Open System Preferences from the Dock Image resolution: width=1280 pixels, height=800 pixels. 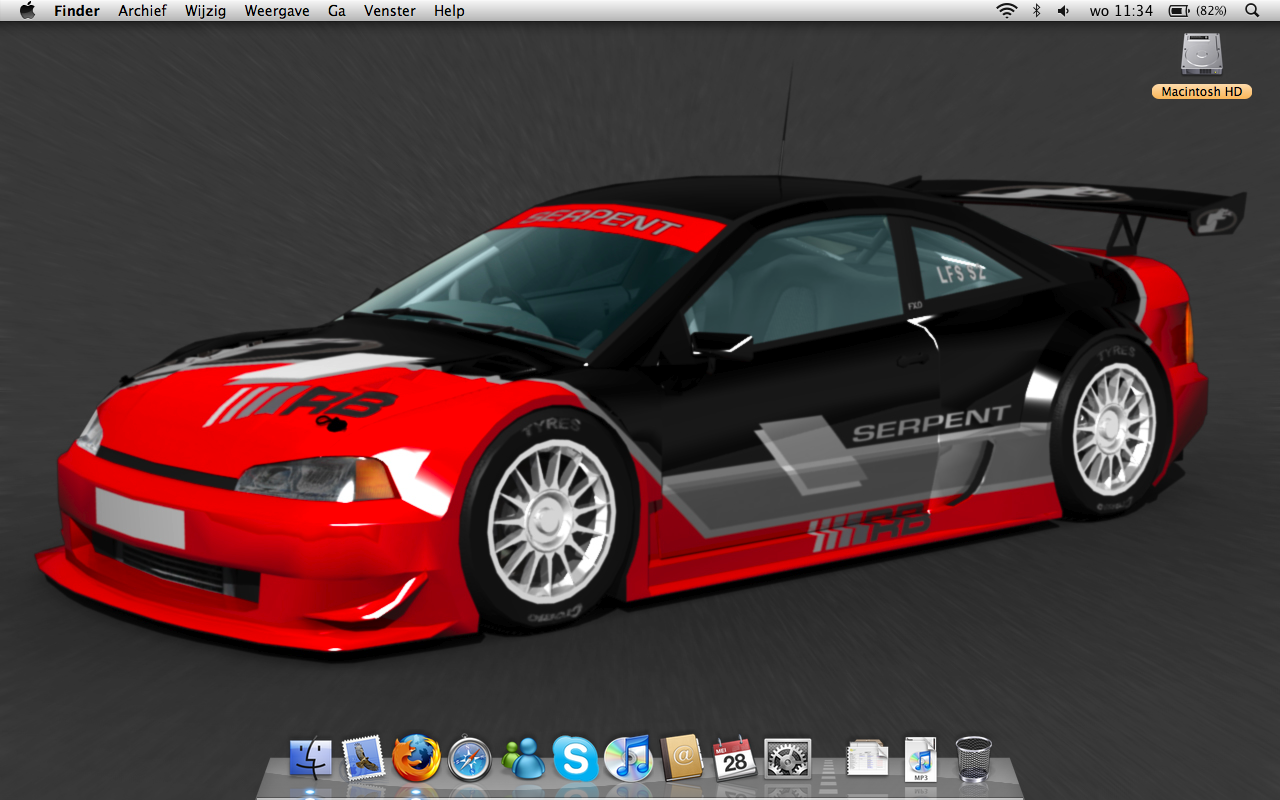787,759
